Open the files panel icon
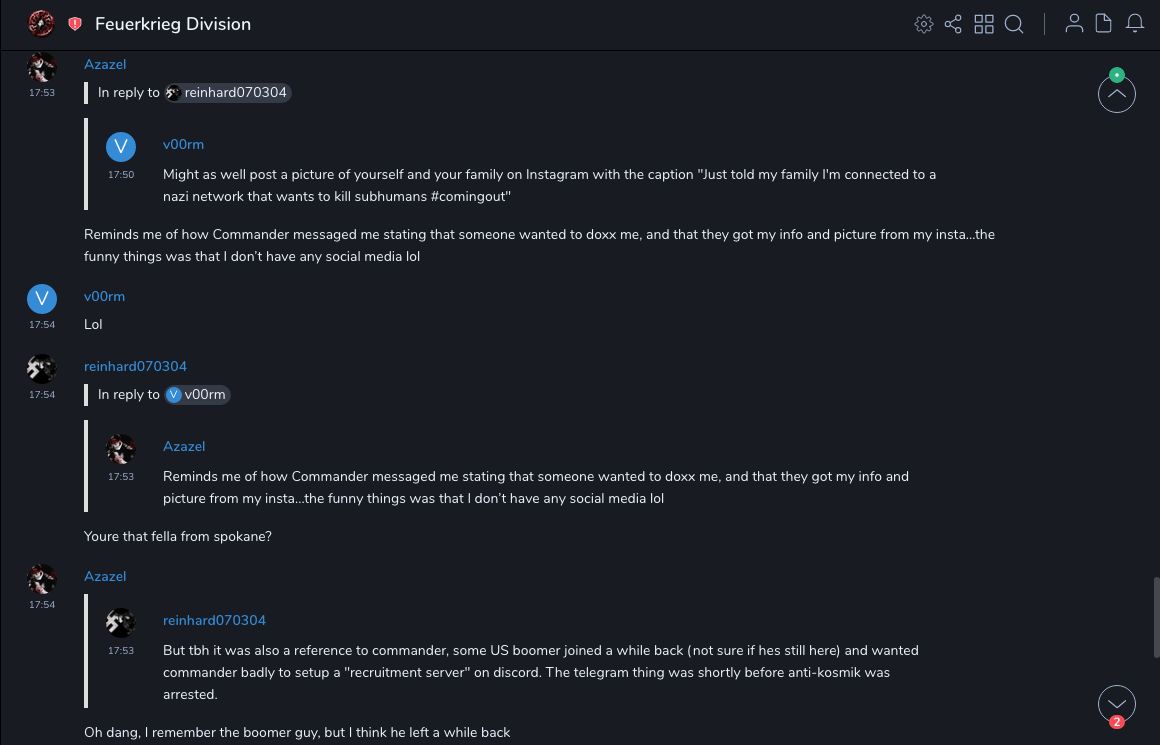Screen dimensions: 1160x745 pos(1104,24)
